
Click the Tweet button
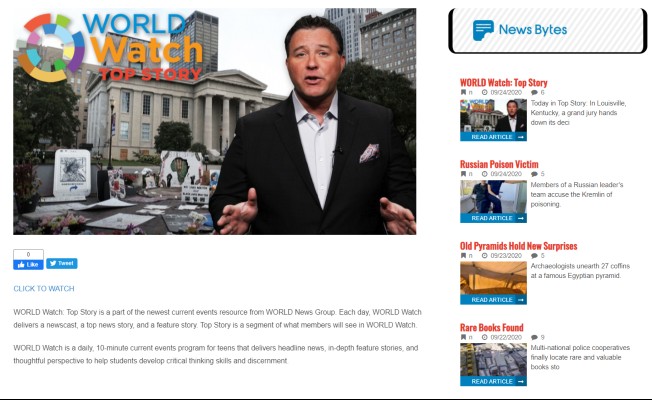click(x=62, y=263)
